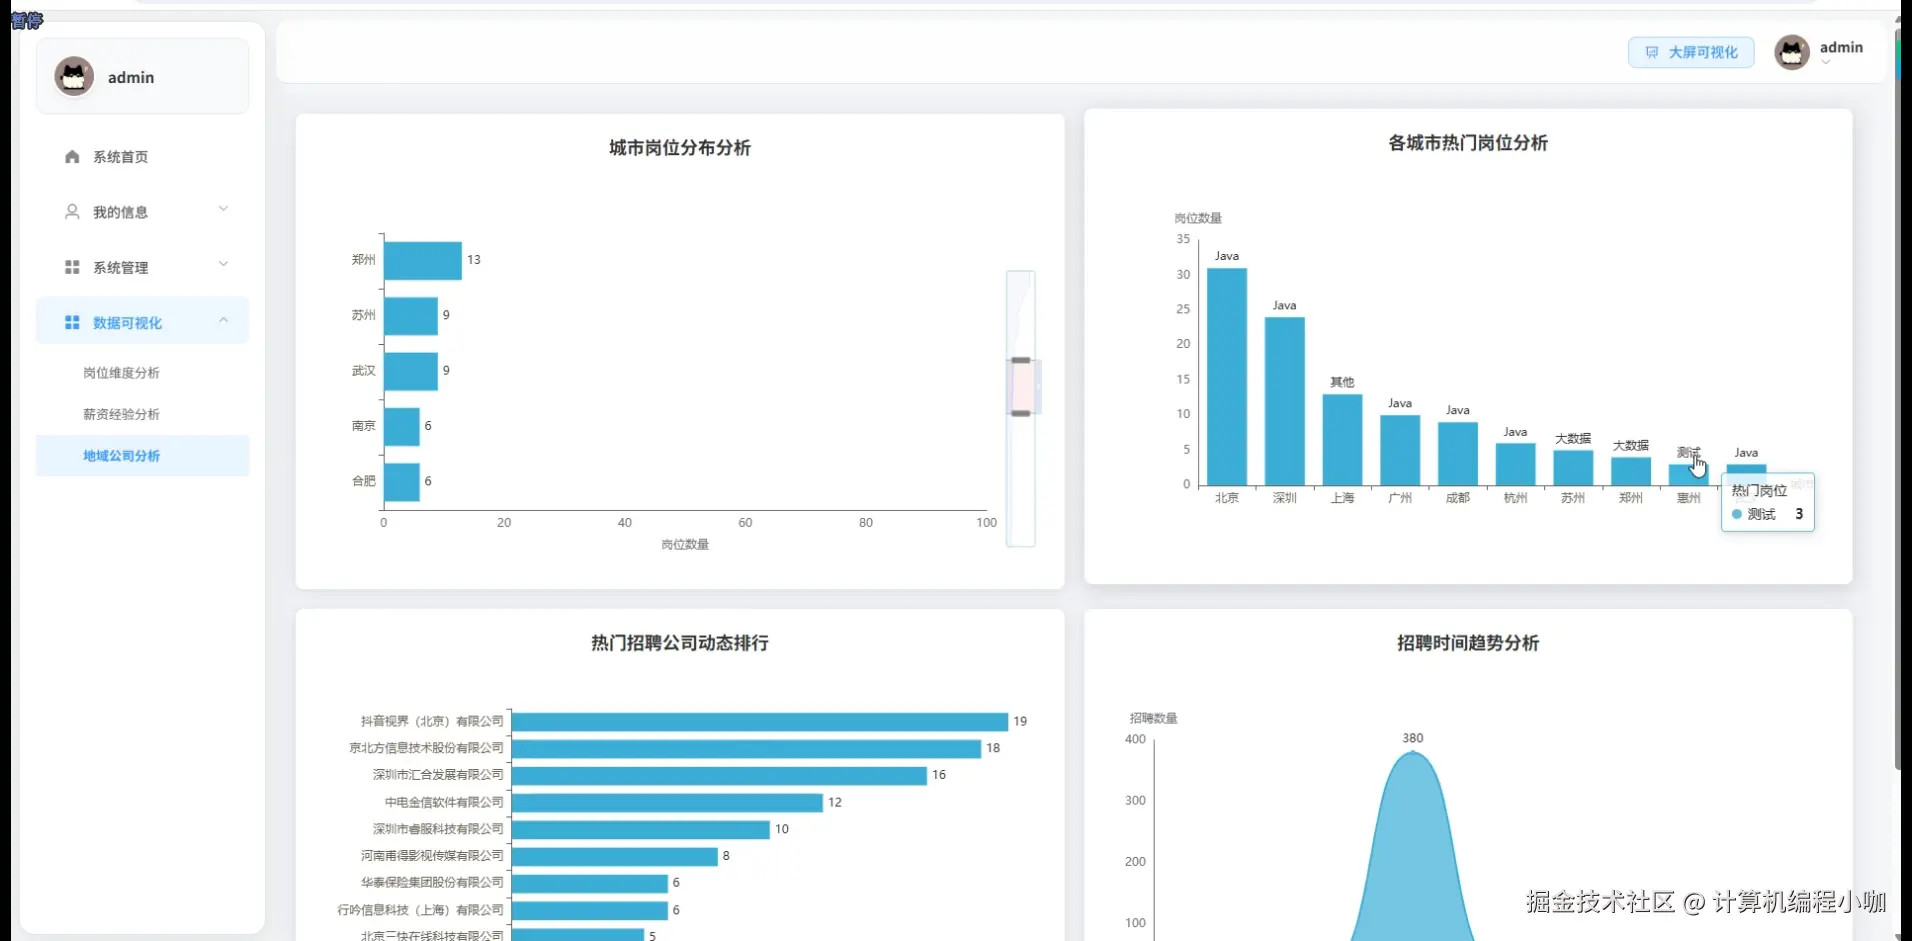The height and width of the screenshot is (941, 1912).
Task: Click the top-right admin avatar
Action: coord(1792,52)
